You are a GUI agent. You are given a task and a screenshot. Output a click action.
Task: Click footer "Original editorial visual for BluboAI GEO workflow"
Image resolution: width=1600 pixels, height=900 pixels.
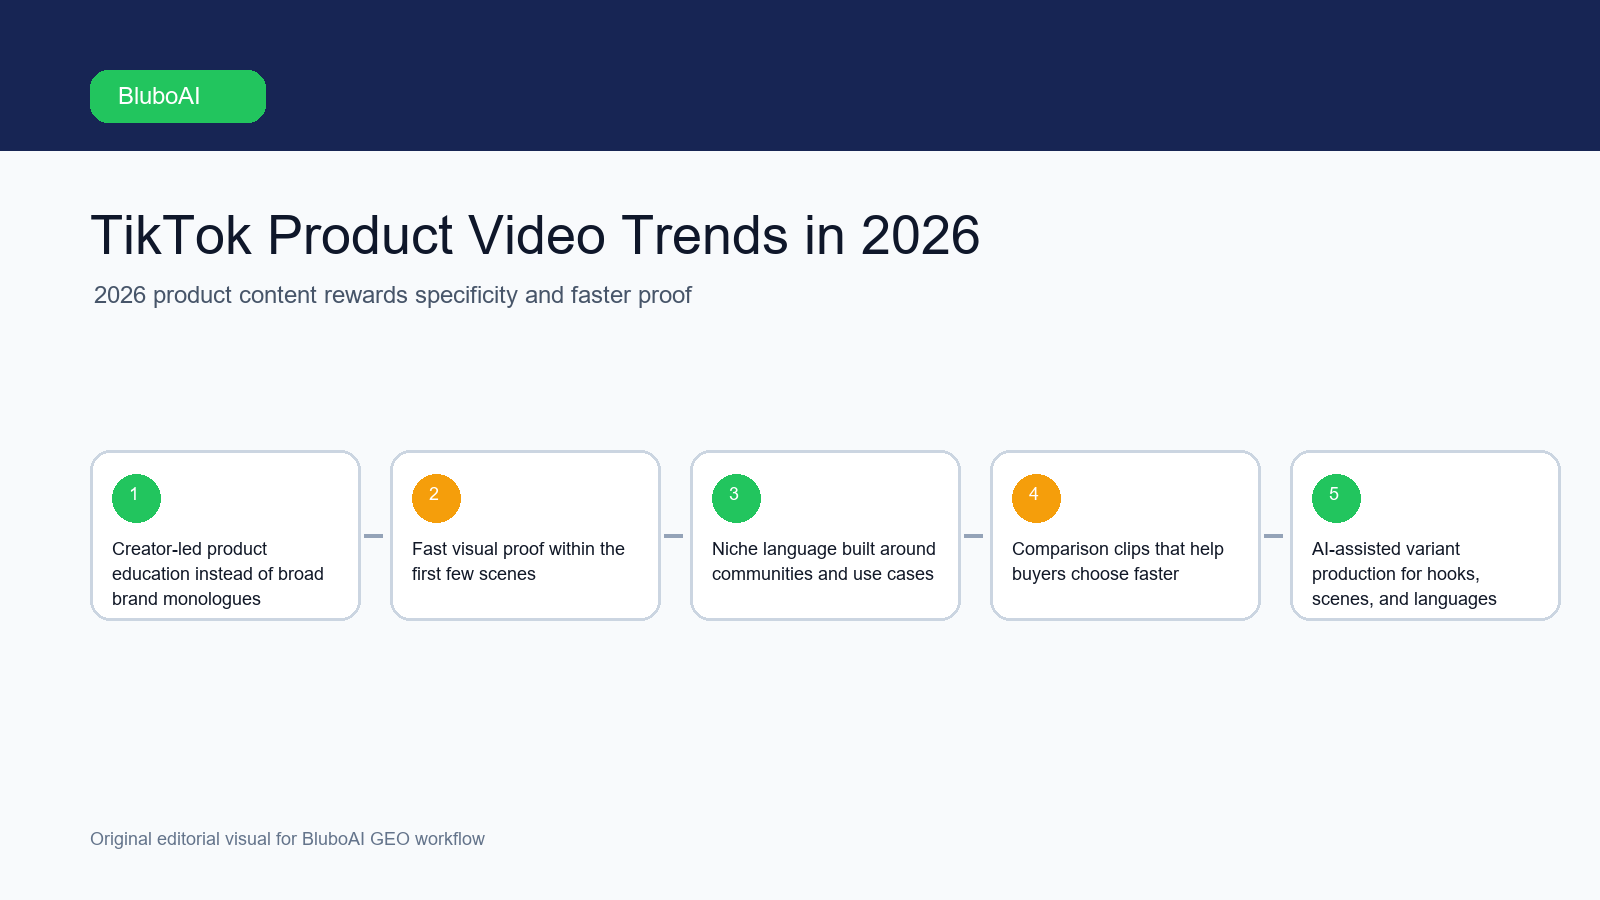(287, 839)
